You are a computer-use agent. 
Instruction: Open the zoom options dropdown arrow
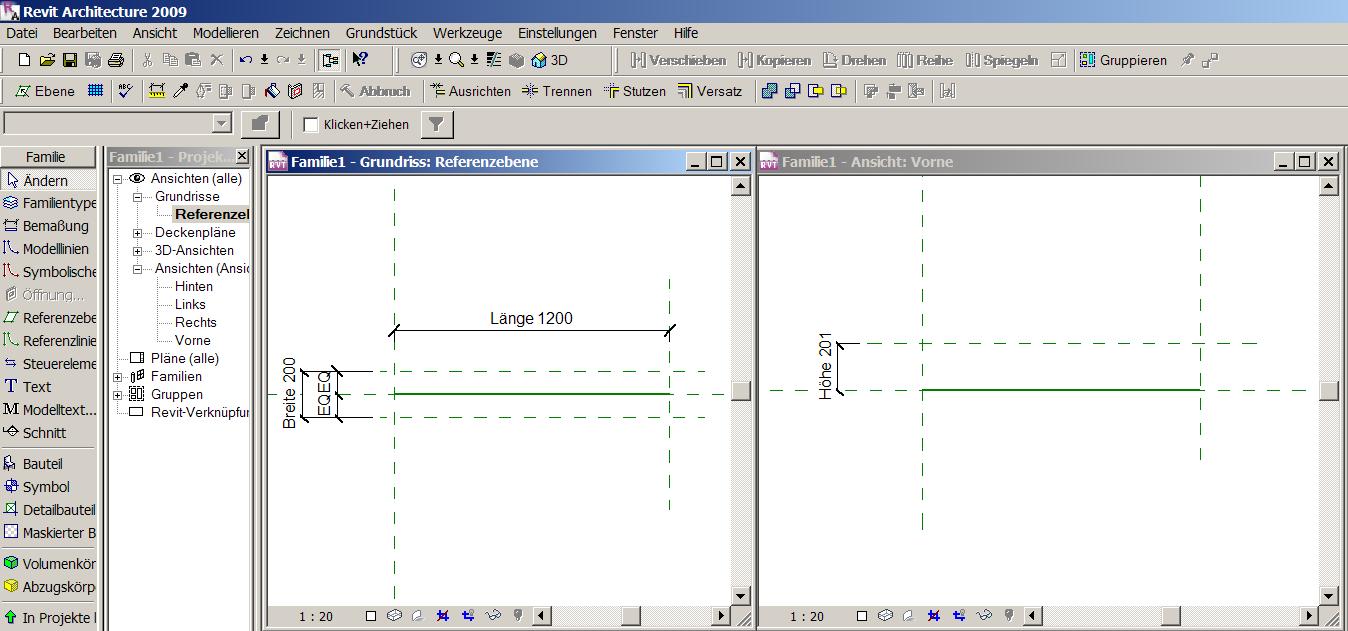click(x=474, y=60)
